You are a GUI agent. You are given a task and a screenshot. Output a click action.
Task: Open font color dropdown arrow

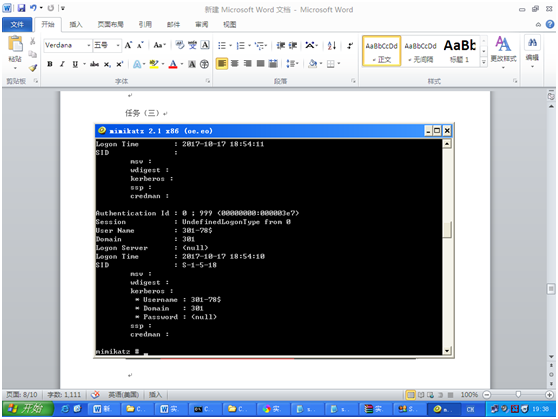click(x=182, y=64)
